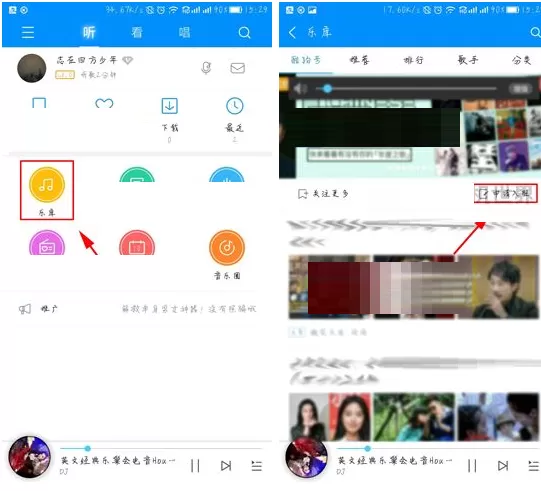Select the 推荐 tab
Screen dimensions: 541x491
(360, 60)
